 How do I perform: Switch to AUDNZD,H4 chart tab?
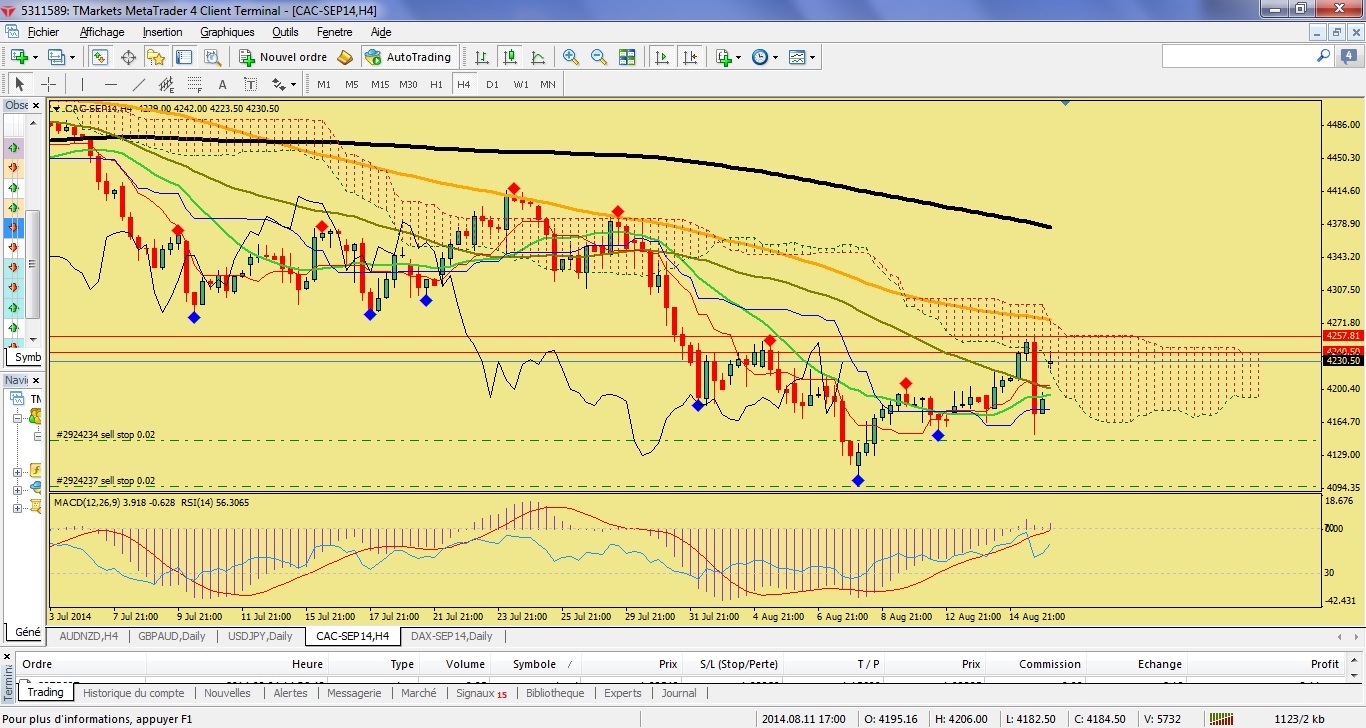88,636
